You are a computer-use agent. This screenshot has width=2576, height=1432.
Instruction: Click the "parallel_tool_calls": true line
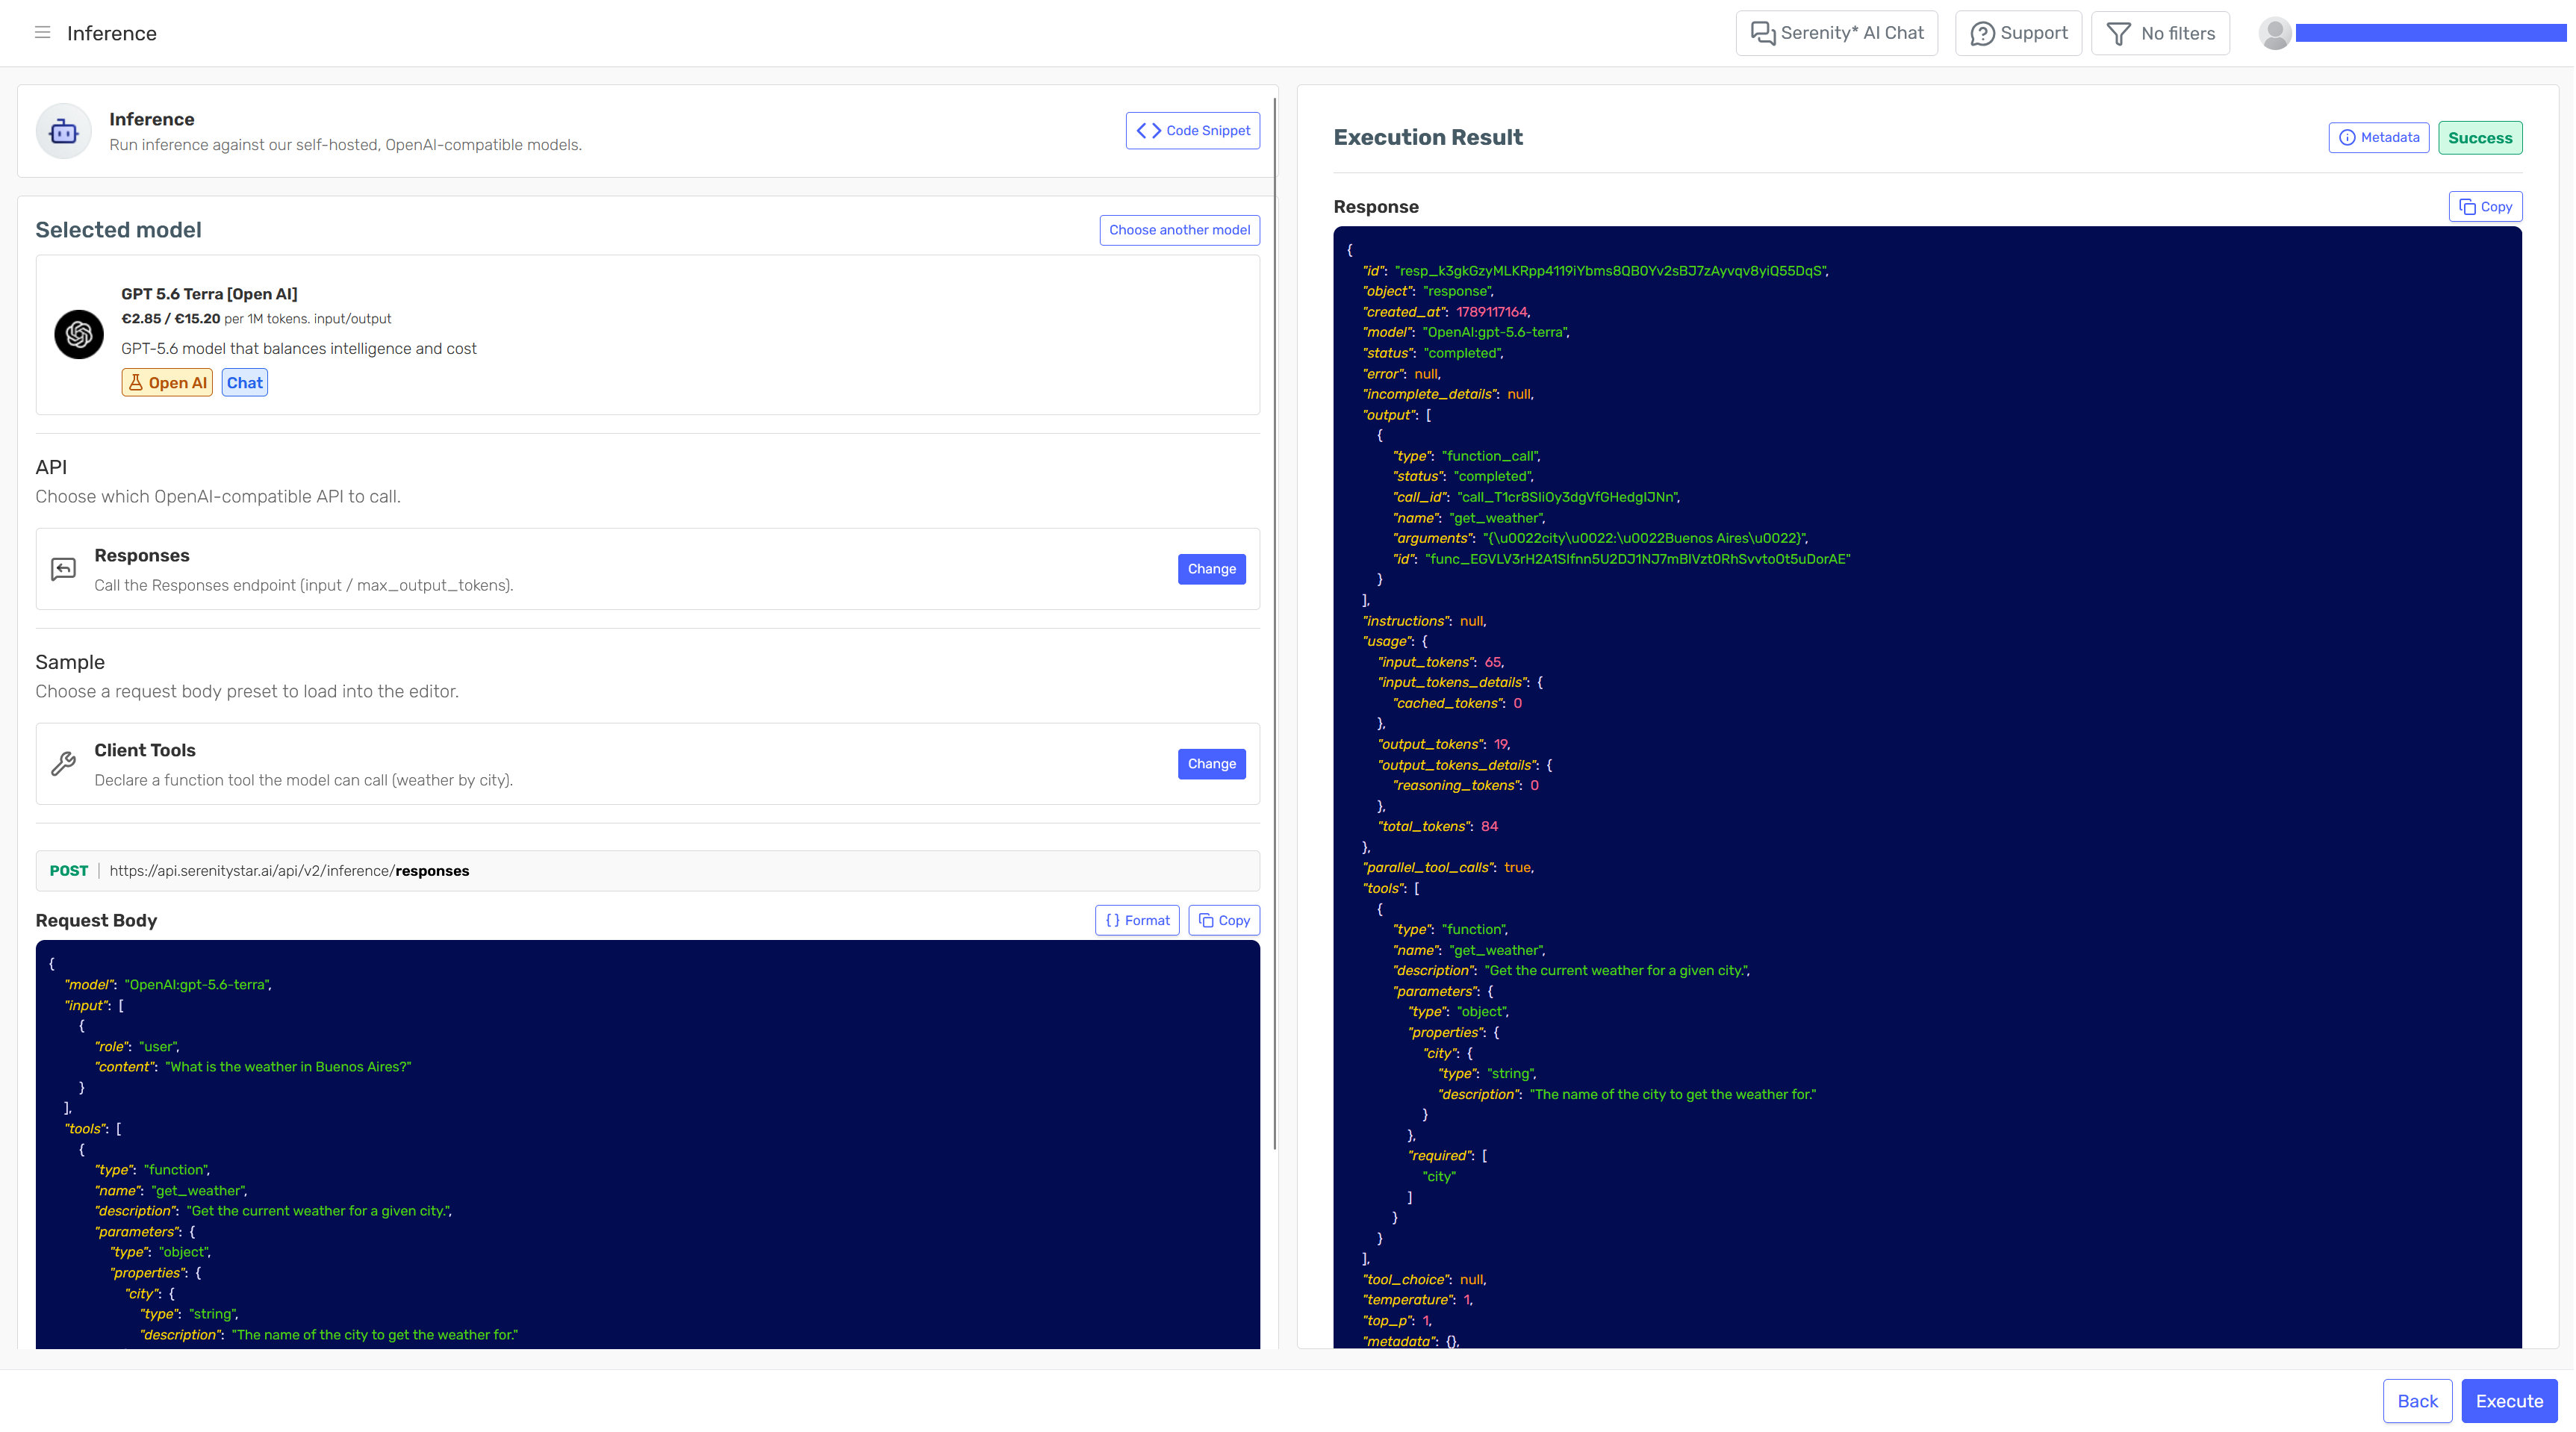pos(1448,867)
